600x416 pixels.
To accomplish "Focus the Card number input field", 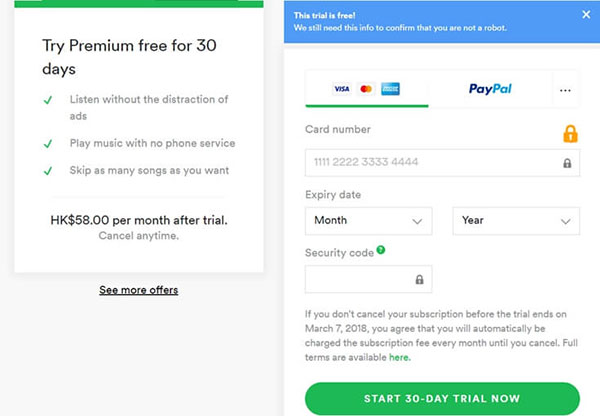I will 442,163.
